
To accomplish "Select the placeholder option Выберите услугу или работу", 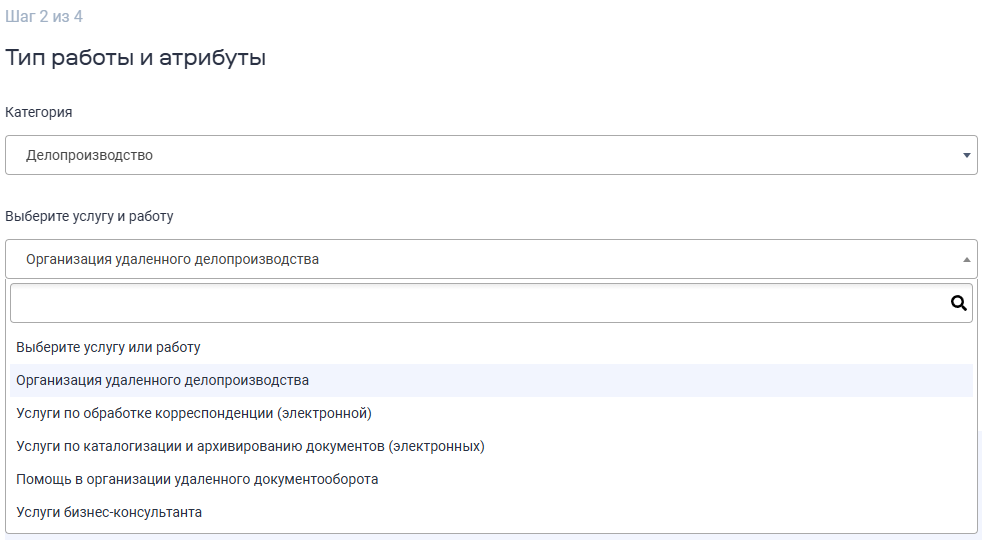I will (x=109, y=347).
